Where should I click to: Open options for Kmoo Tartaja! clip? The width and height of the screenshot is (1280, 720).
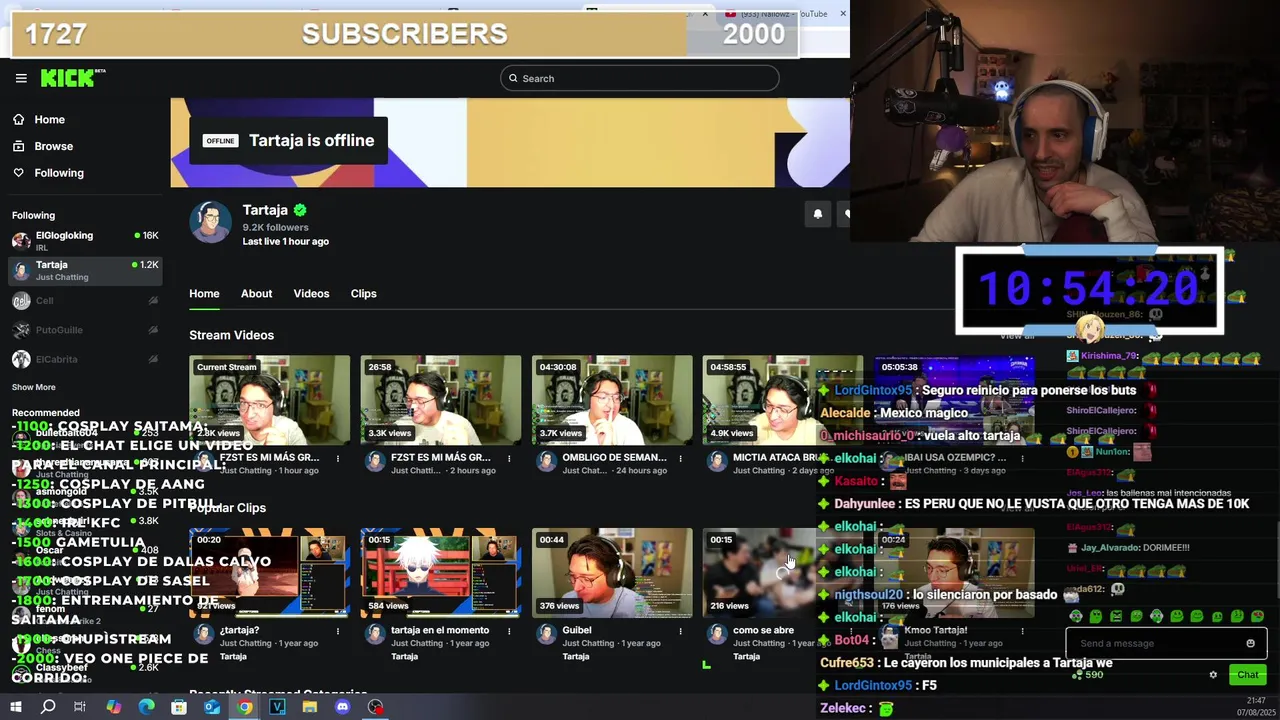coord(1022,632)
